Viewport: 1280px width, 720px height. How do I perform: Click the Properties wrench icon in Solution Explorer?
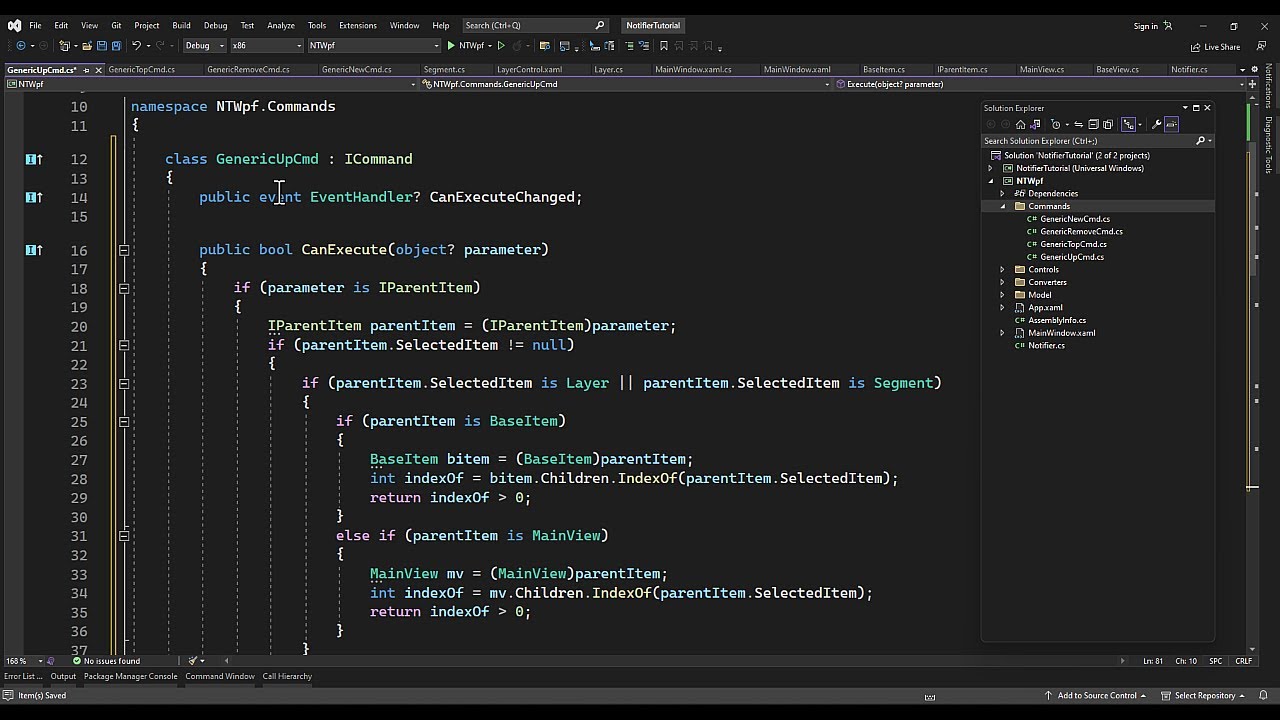point(1156,124)
